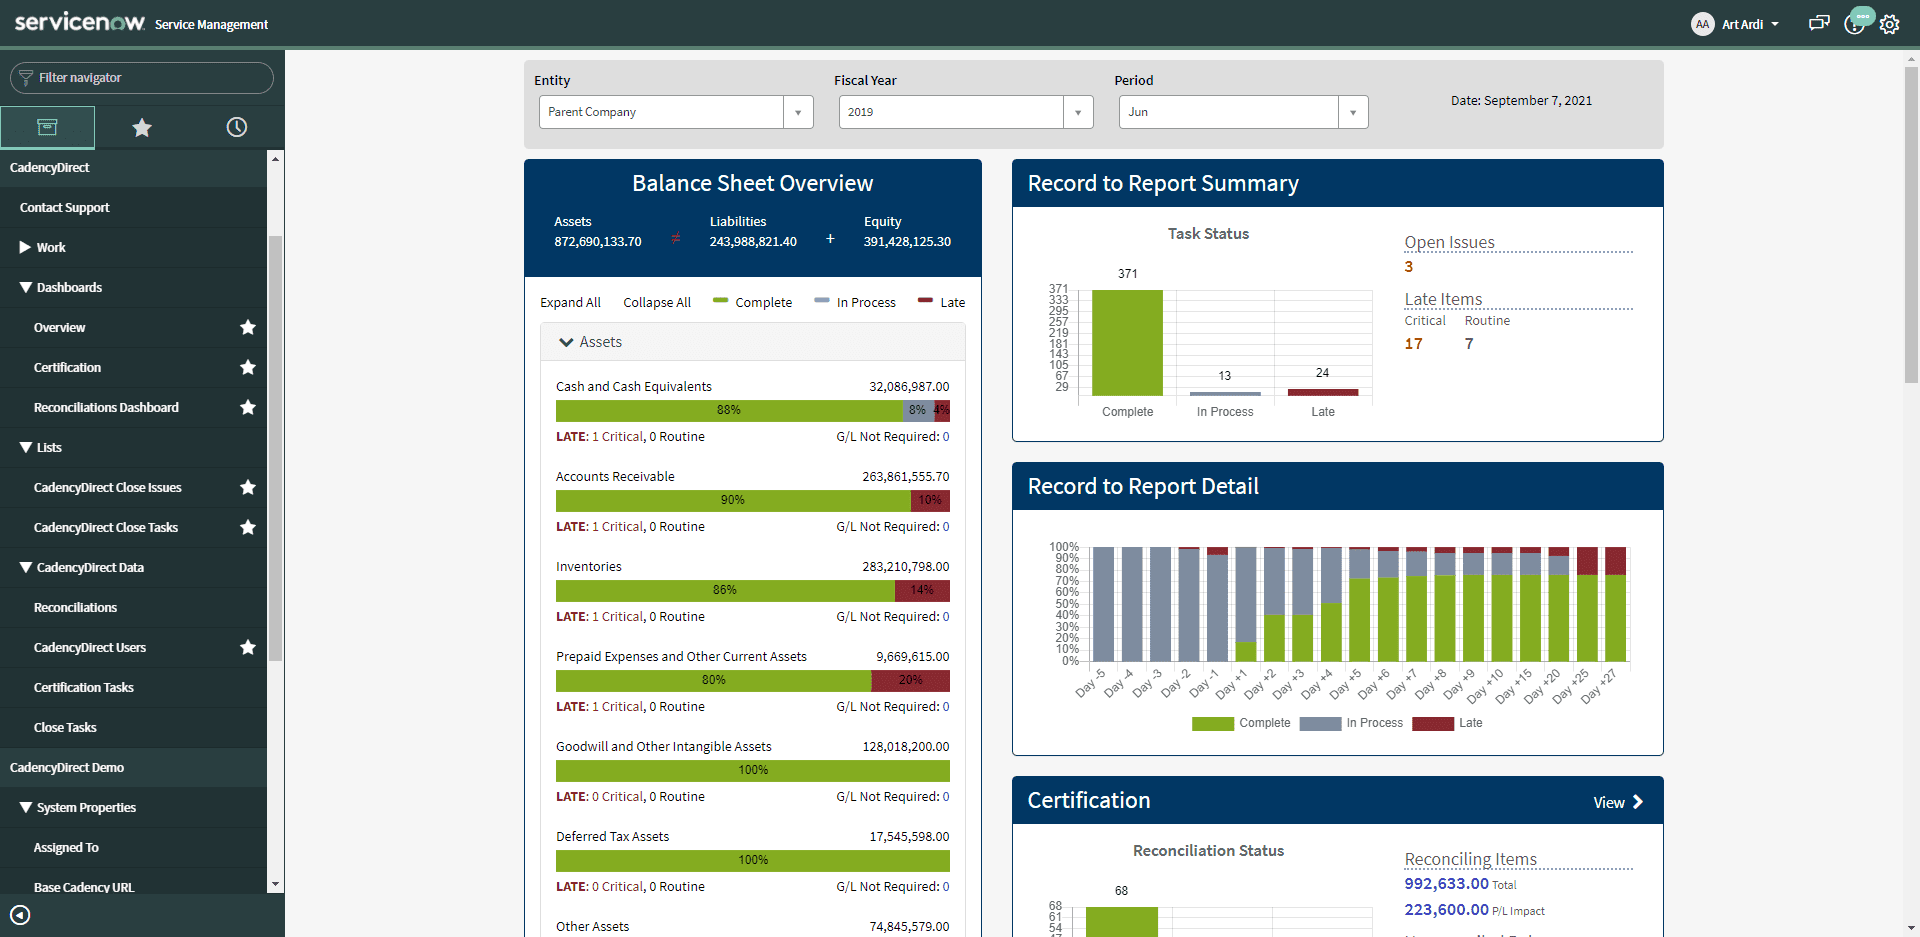The width and height of the screenshot is (1920, 937).
Task: Switch to the history clock tab
Action: pos(237,127)
